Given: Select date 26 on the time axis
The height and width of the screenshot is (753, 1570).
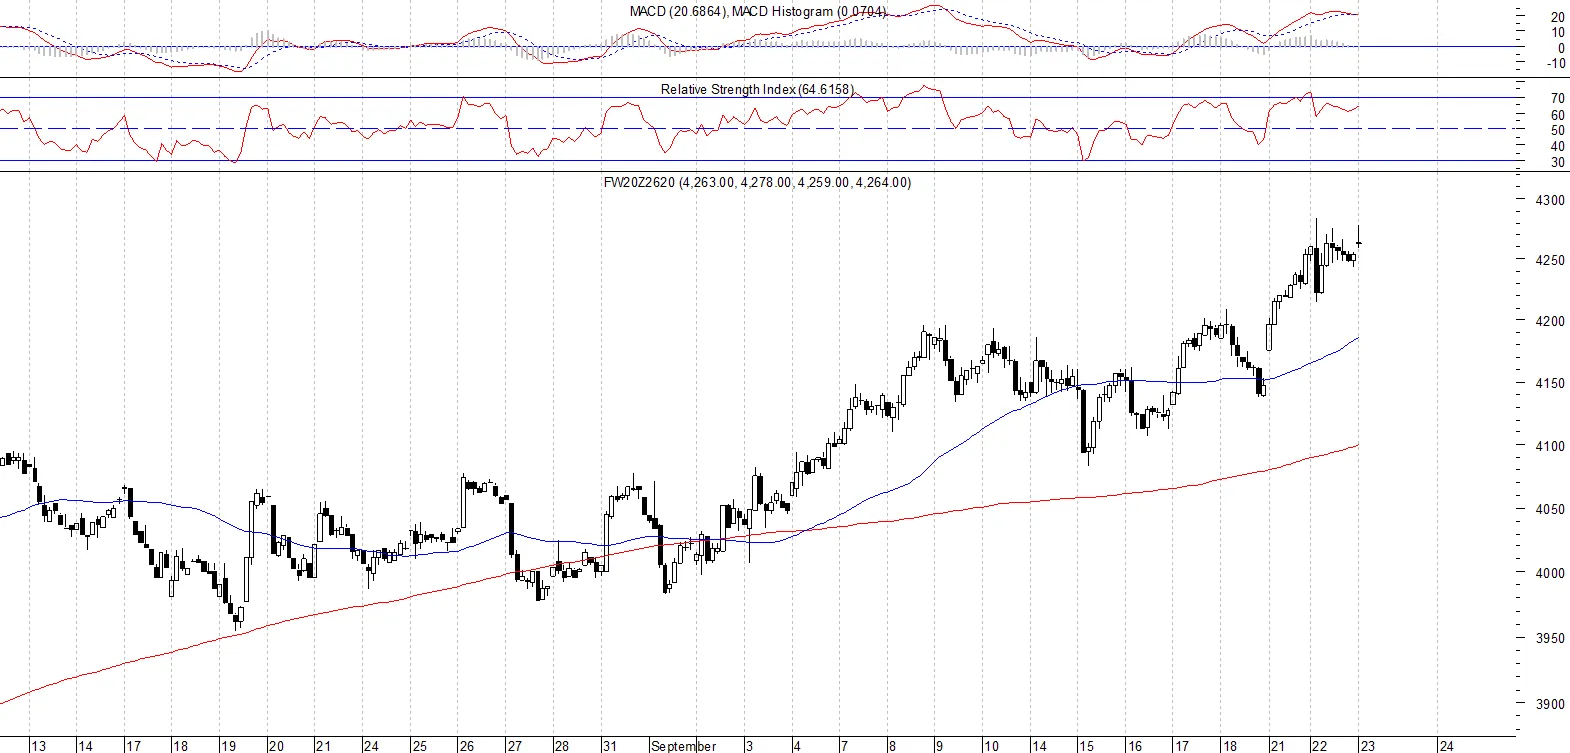Looking at the screenshot, I should pyautogui.click(x=466, y=746).
